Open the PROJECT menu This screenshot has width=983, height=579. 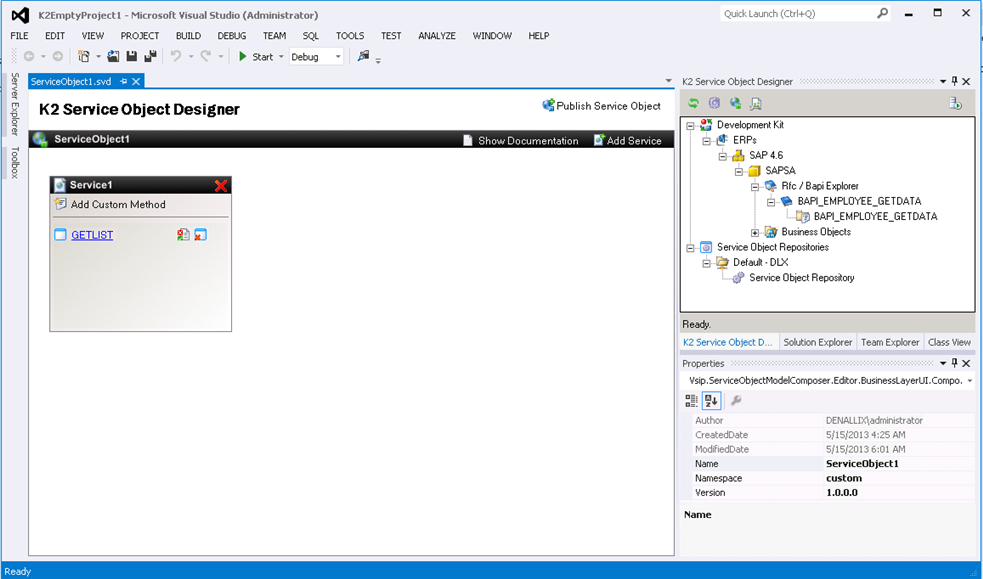(140, 36)
